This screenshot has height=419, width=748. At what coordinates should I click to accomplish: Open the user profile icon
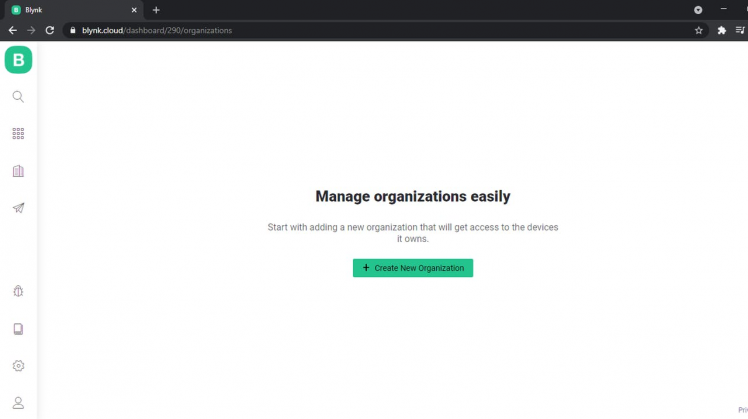[x=18, y=403]
